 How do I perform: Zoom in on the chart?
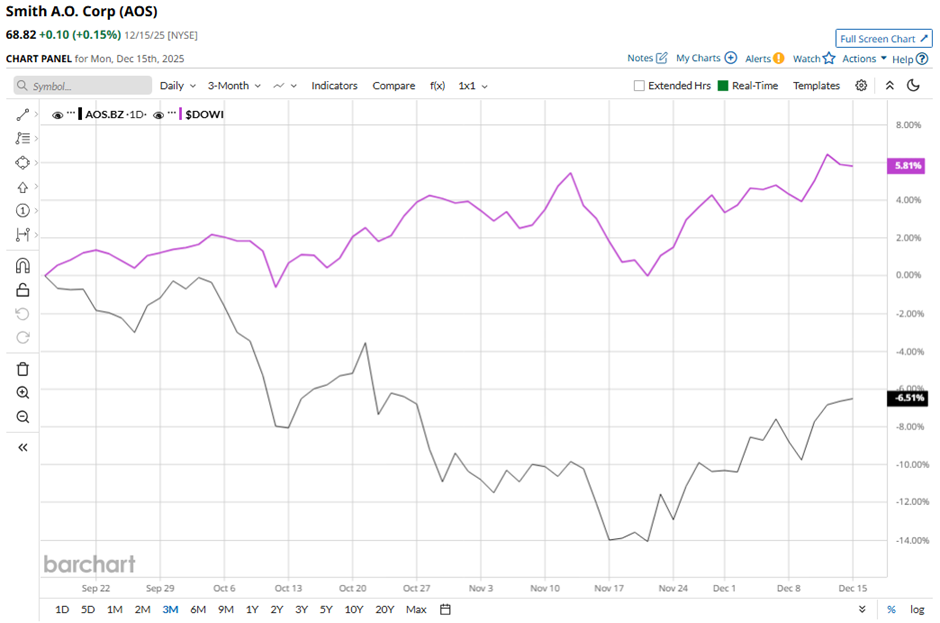coord(23,393)
